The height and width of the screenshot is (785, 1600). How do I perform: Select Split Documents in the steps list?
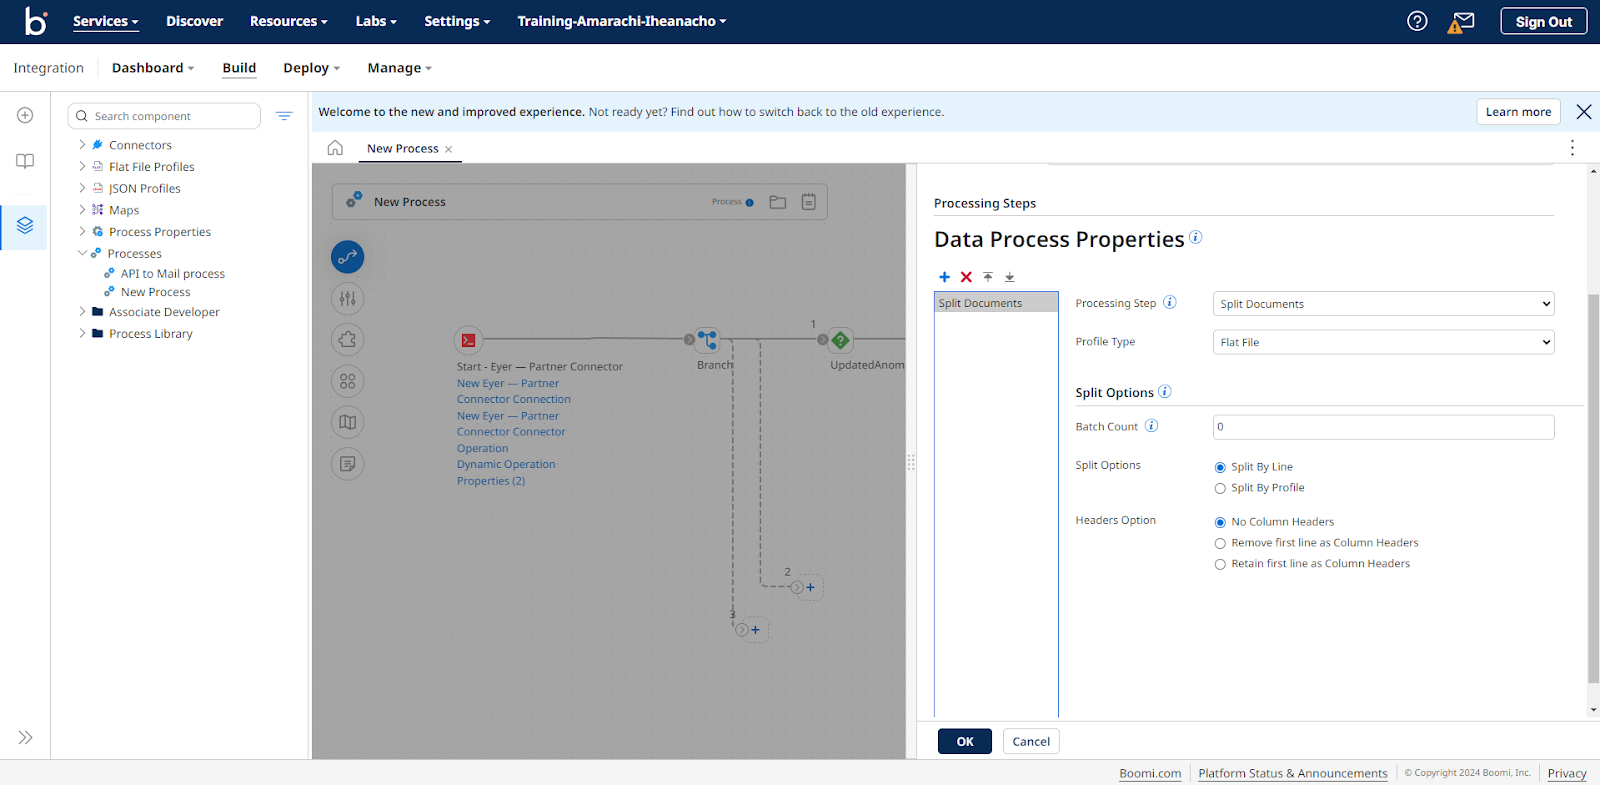click(996, 303)
